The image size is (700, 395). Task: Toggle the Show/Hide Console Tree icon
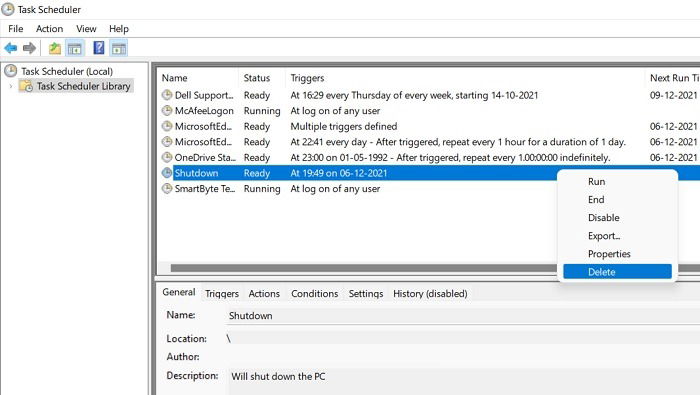(75, 48)
